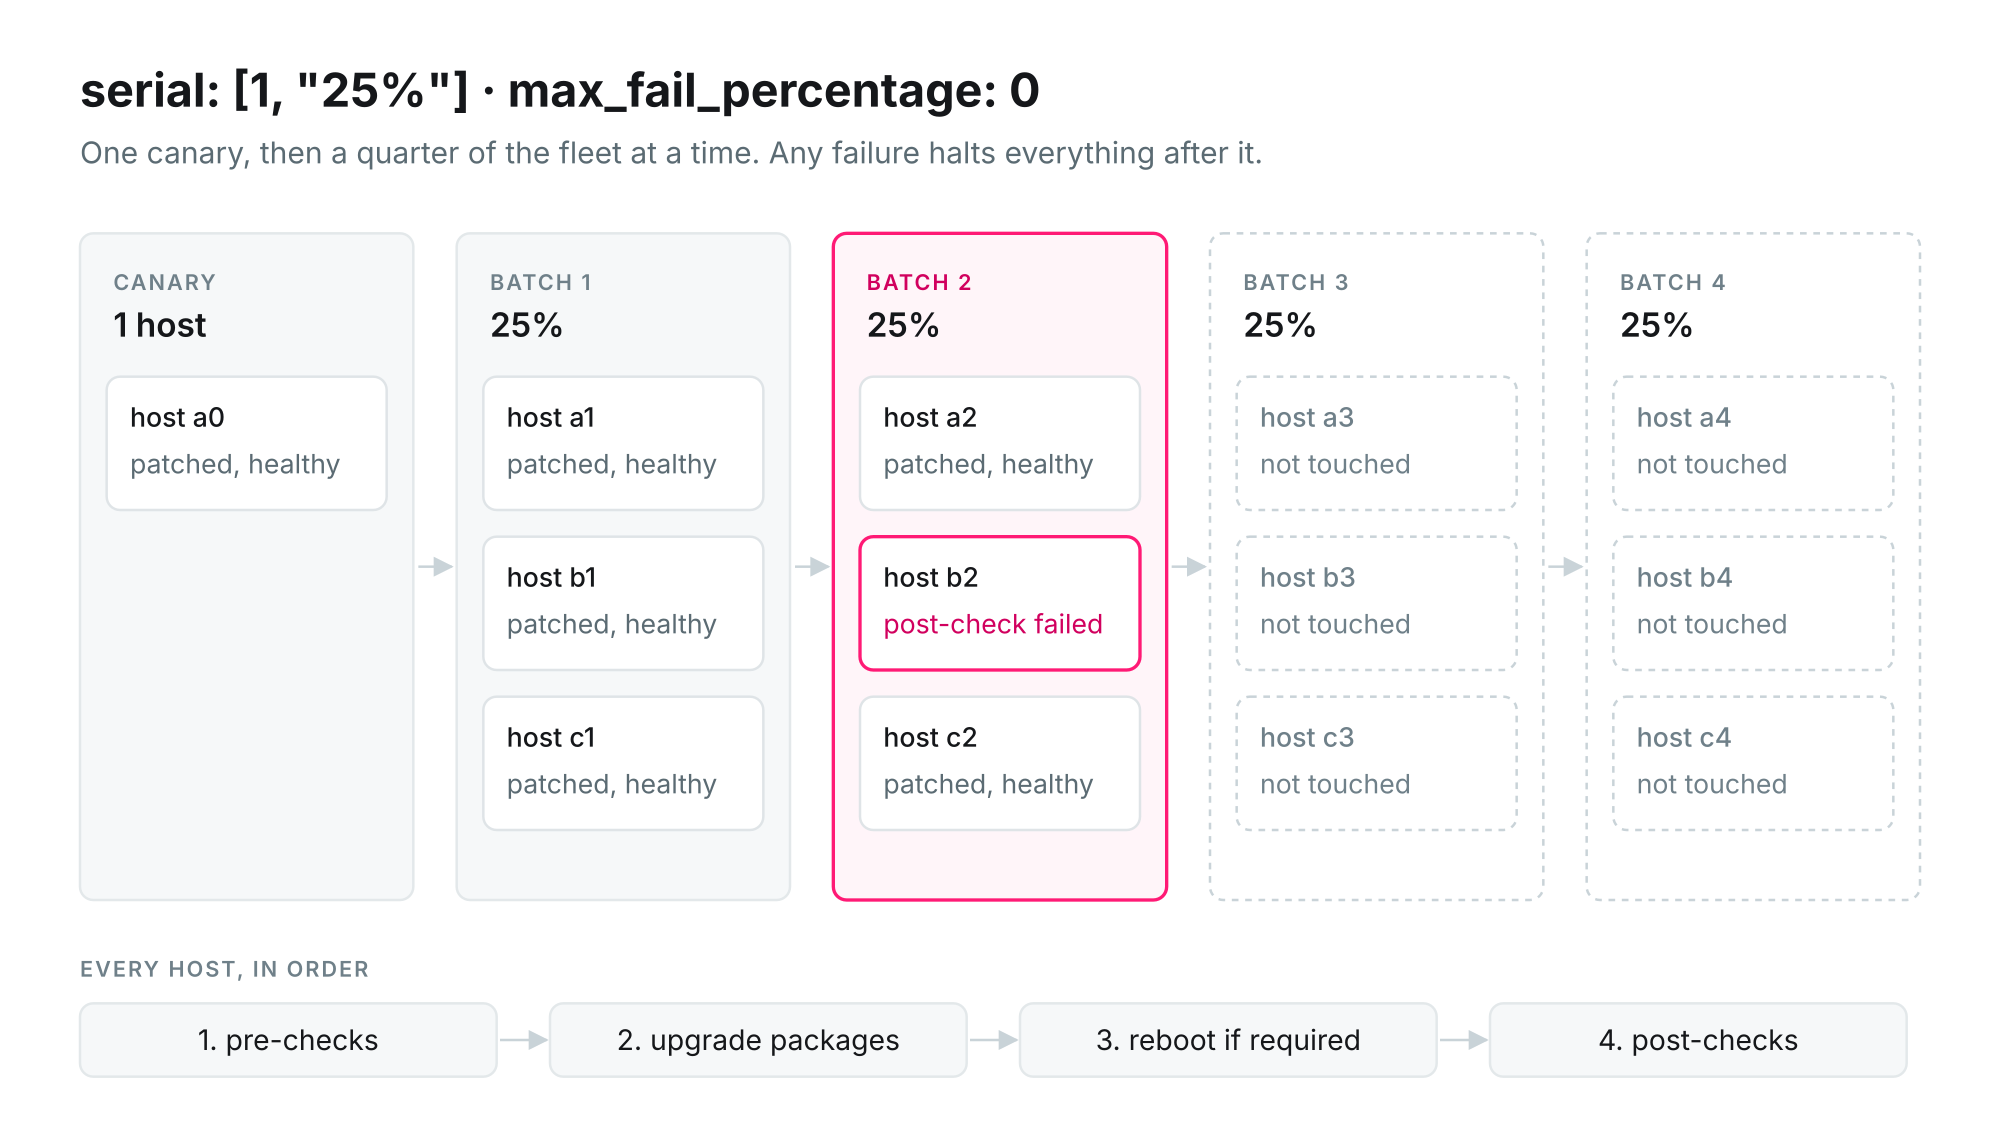
Task: Select host c1 patched card
Action: 623,763
